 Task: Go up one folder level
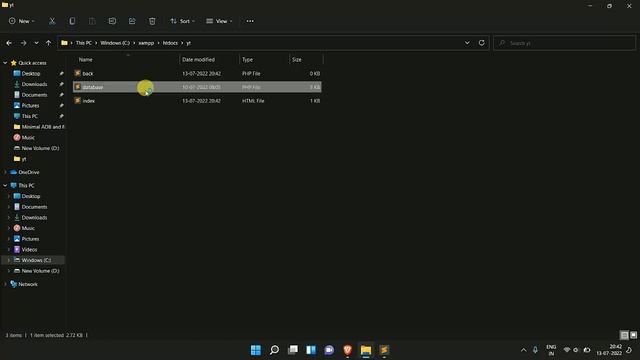pos(48,43)
